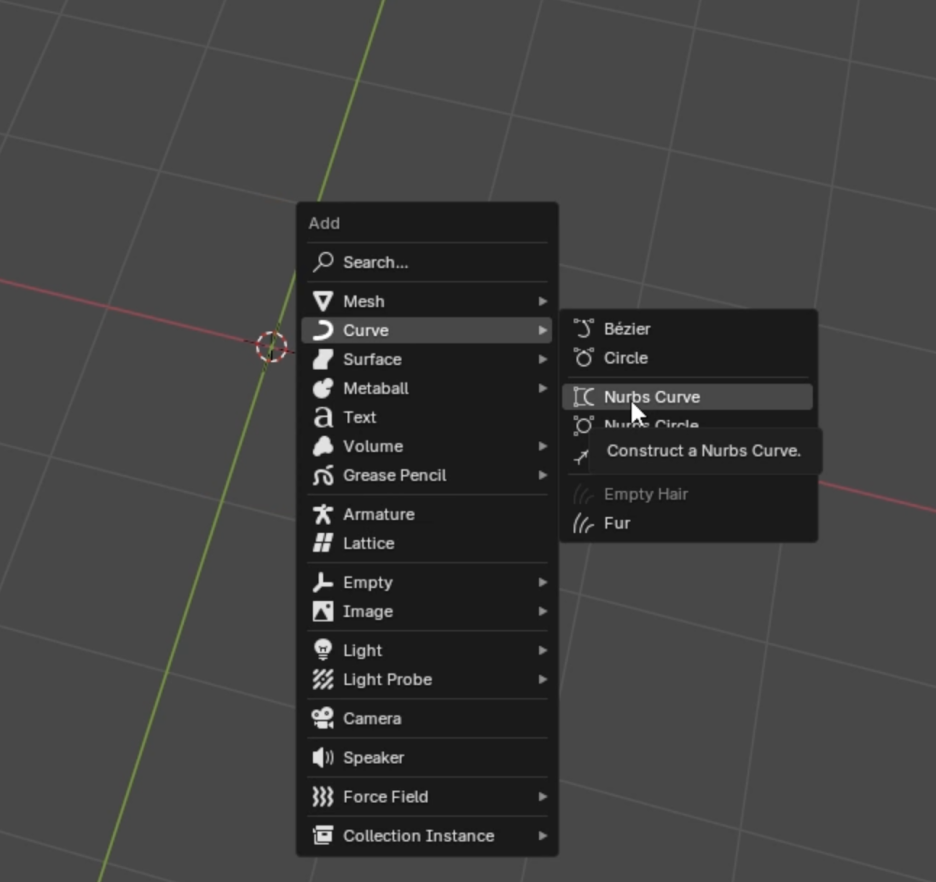936x882 pixels.
Task: Click the Fur strands icon
Action: click(x=584, y=523)
